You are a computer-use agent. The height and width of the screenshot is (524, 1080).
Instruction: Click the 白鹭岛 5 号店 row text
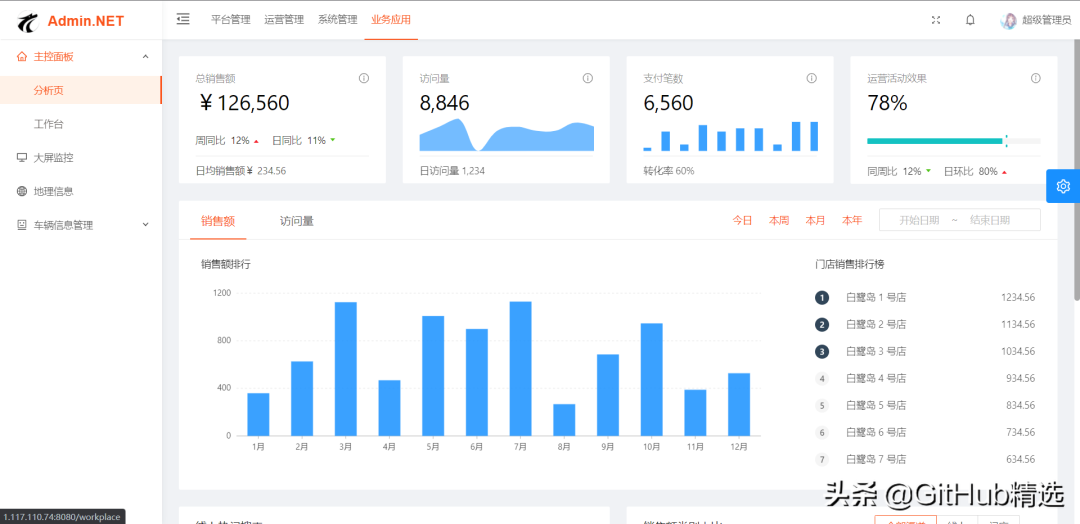pyautogui.click(x=875, y=406)
